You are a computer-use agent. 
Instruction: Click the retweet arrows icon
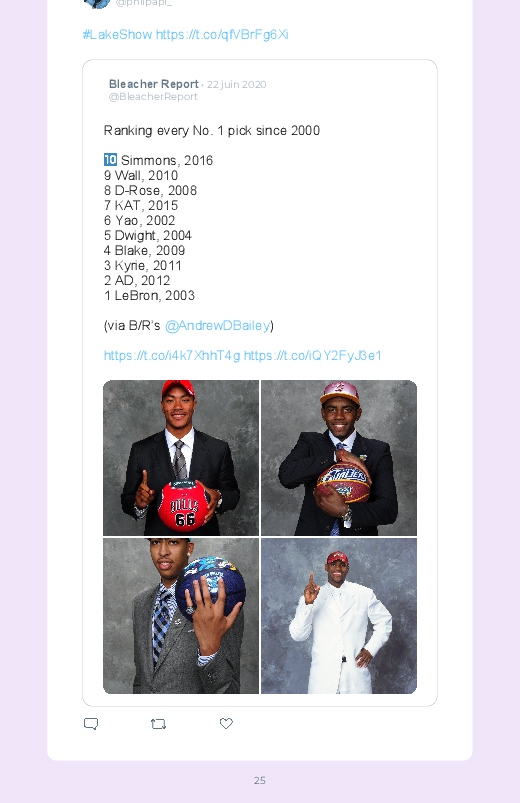(158, 724)
